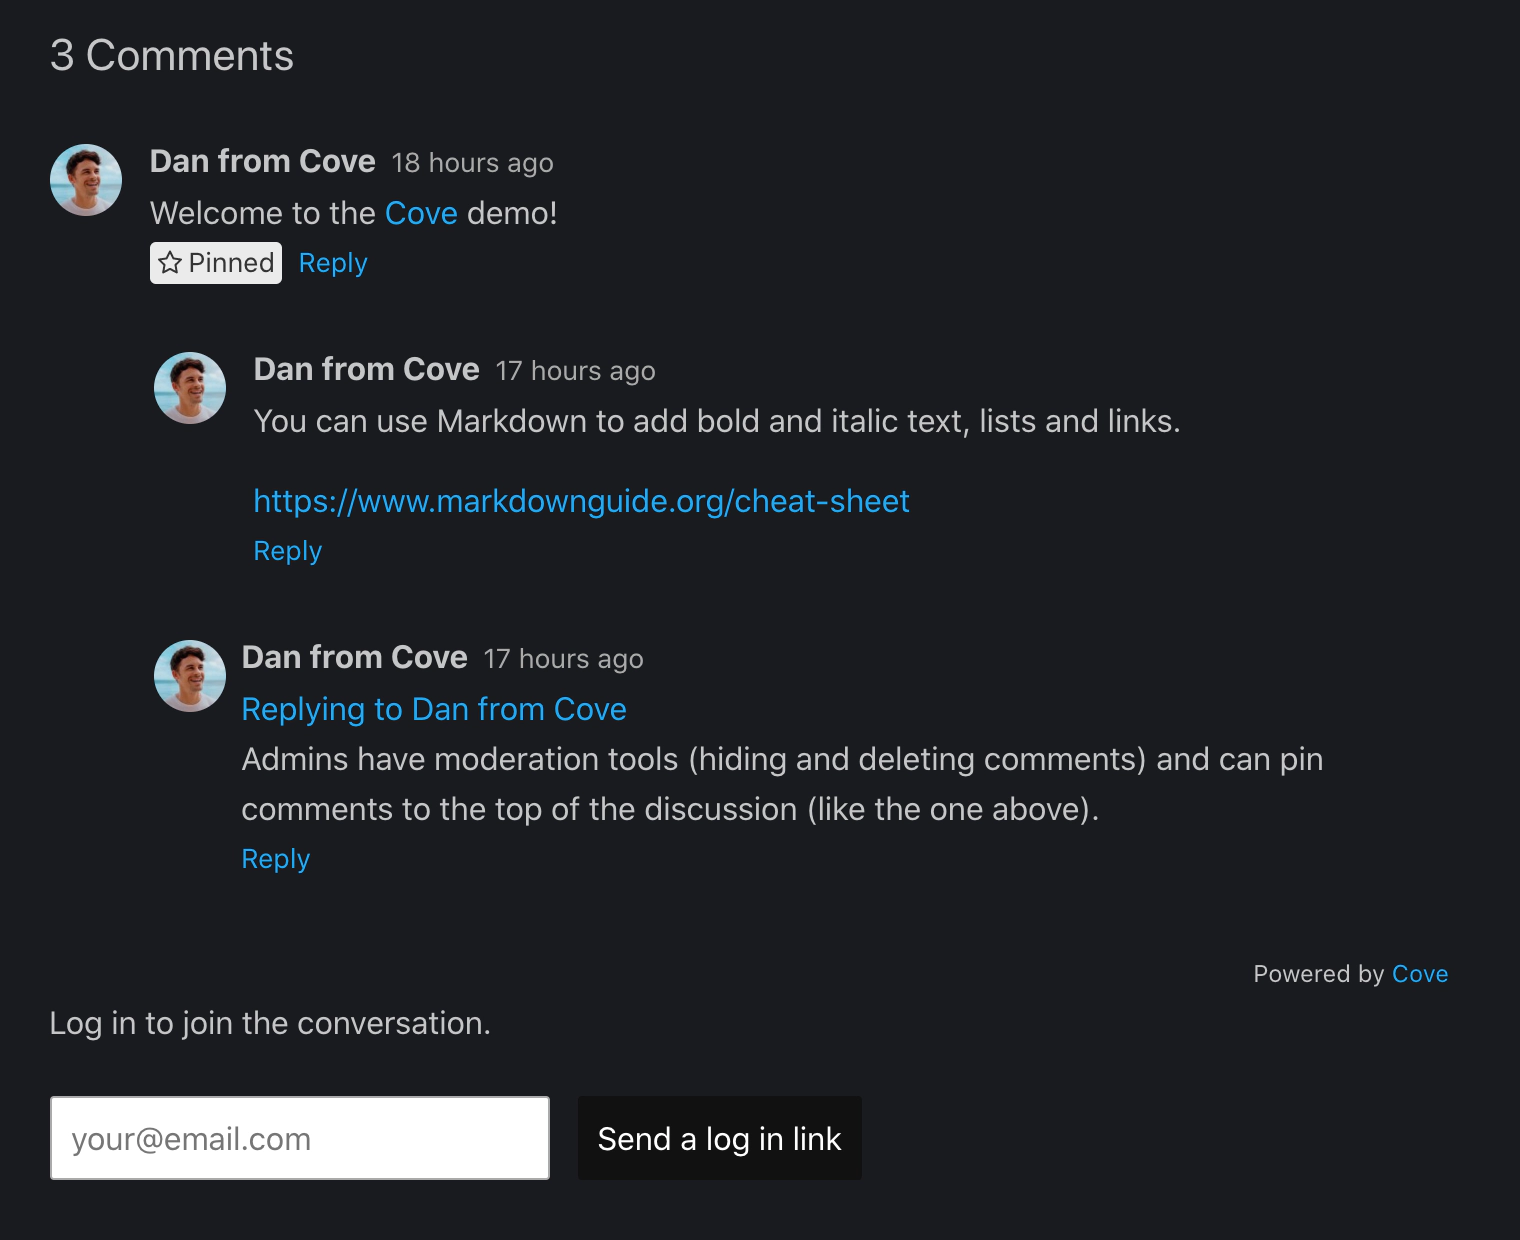Click the Pinned badge
The width and height of the screenshot is (1520, 1240).
[215, 262]
